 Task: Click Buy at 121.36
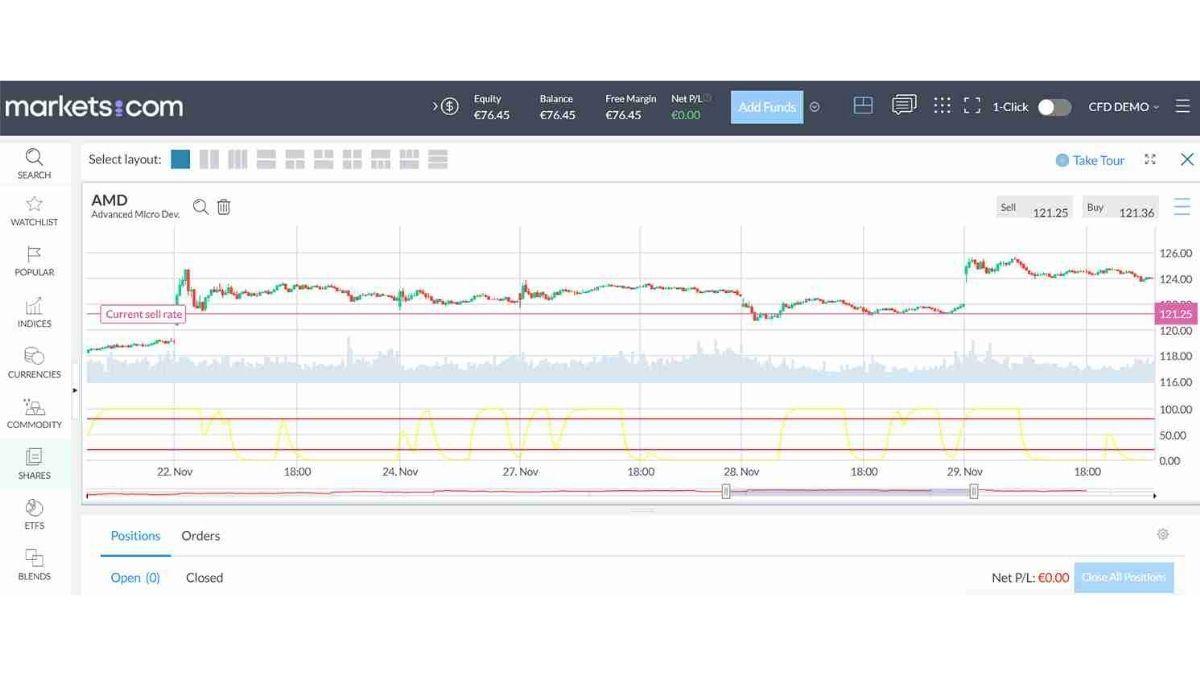click(x=1121, y=208)
